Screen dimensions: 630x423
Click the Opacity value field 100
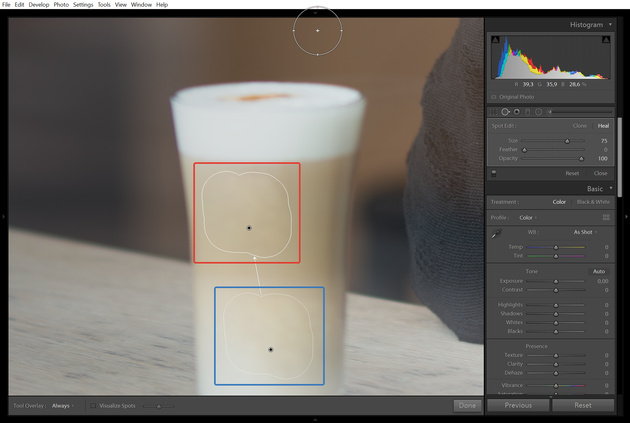tap(603, 159)
